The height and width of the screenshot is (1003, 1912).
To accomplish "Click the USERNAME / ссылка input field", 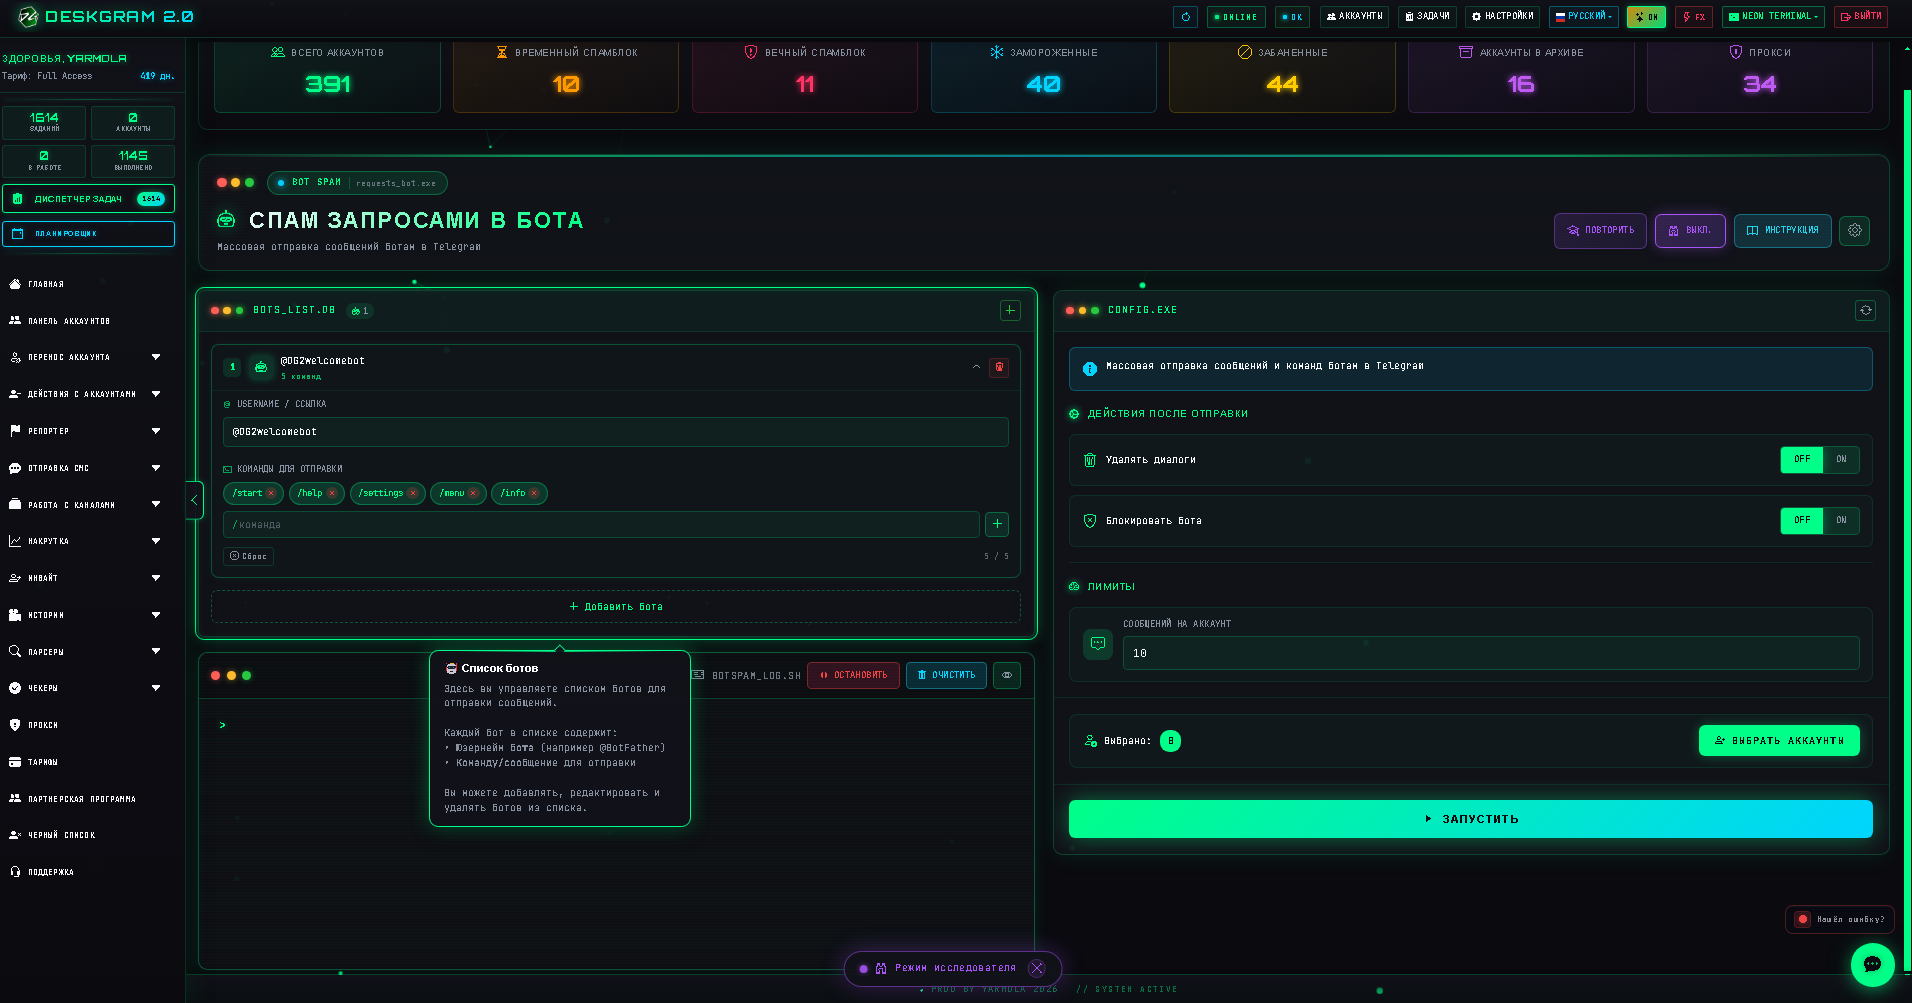I will pos(615,432).
